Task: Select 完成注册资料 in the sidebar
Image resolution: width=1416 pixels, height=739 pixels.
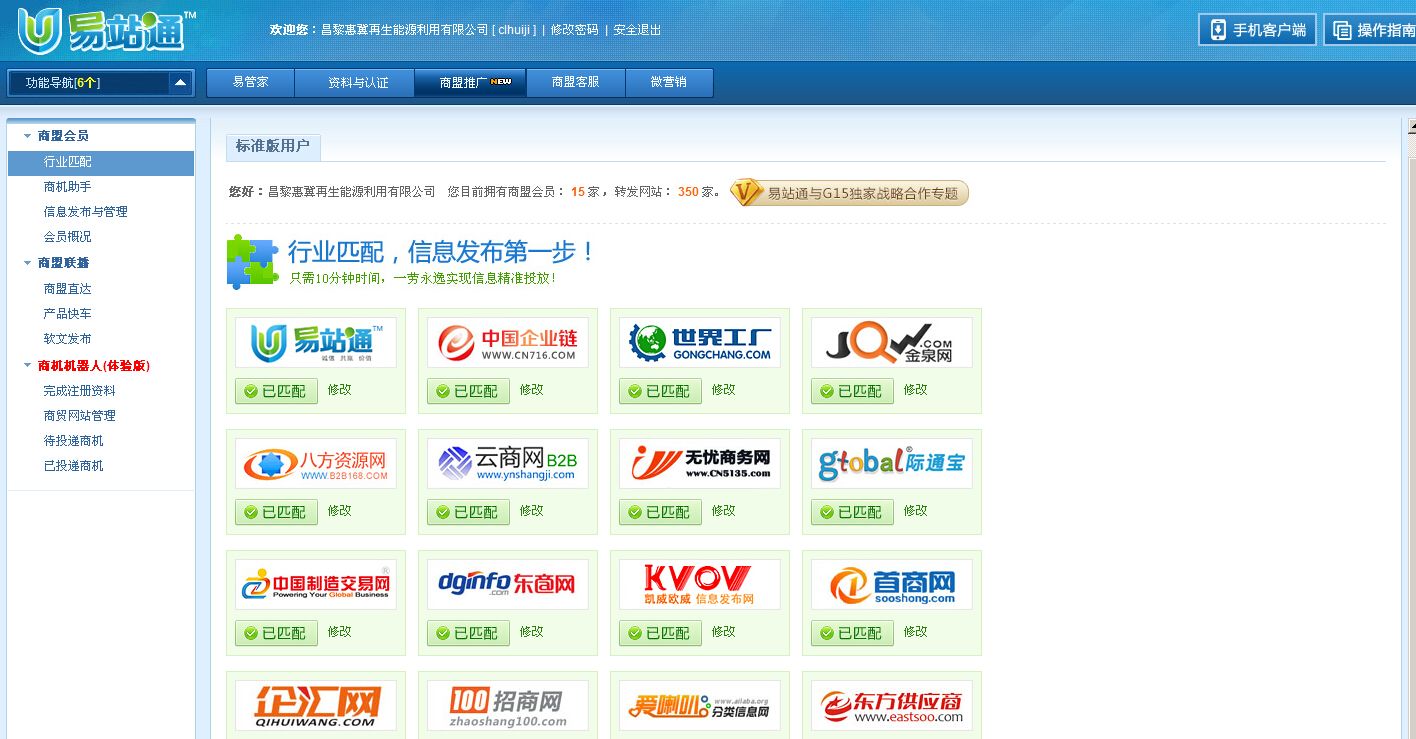Action: click(80, 391)
